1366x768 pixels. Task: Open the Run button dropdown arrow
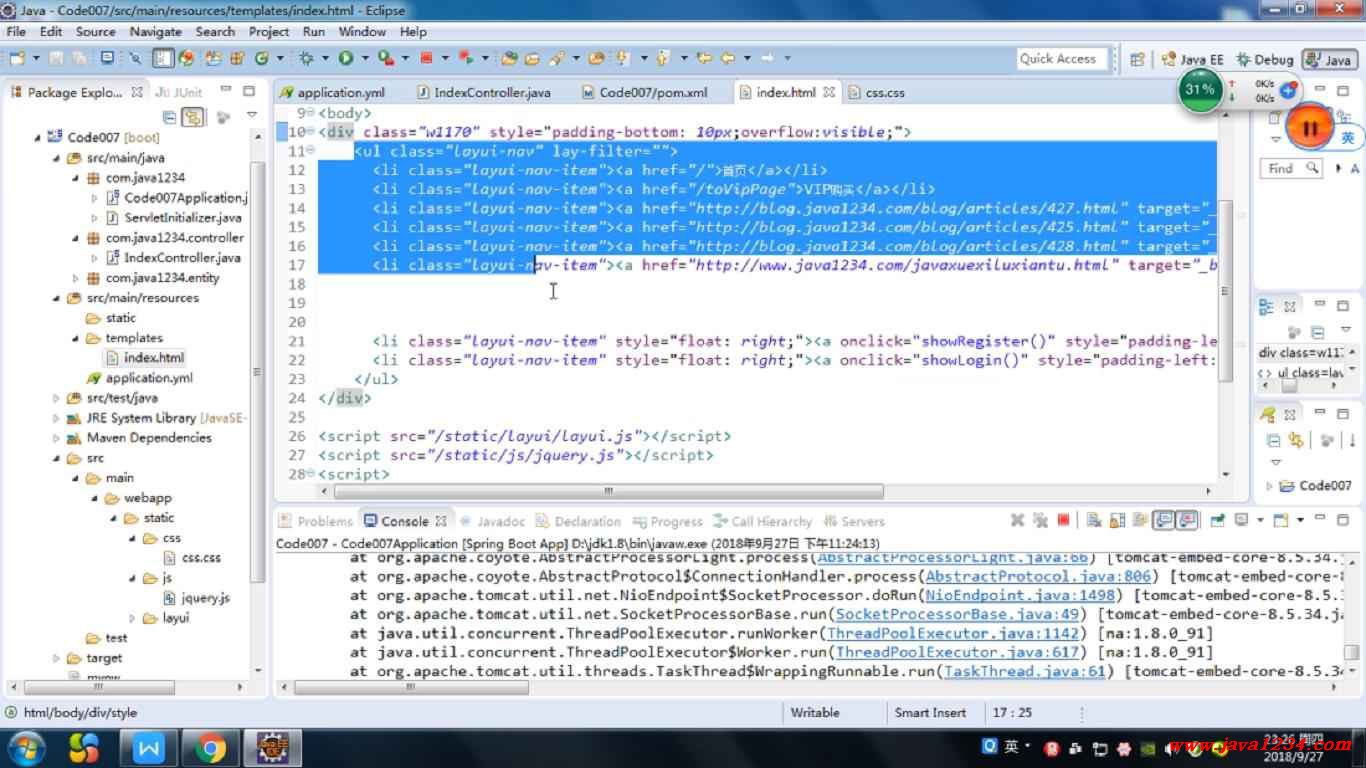click(x=365, y=58)
